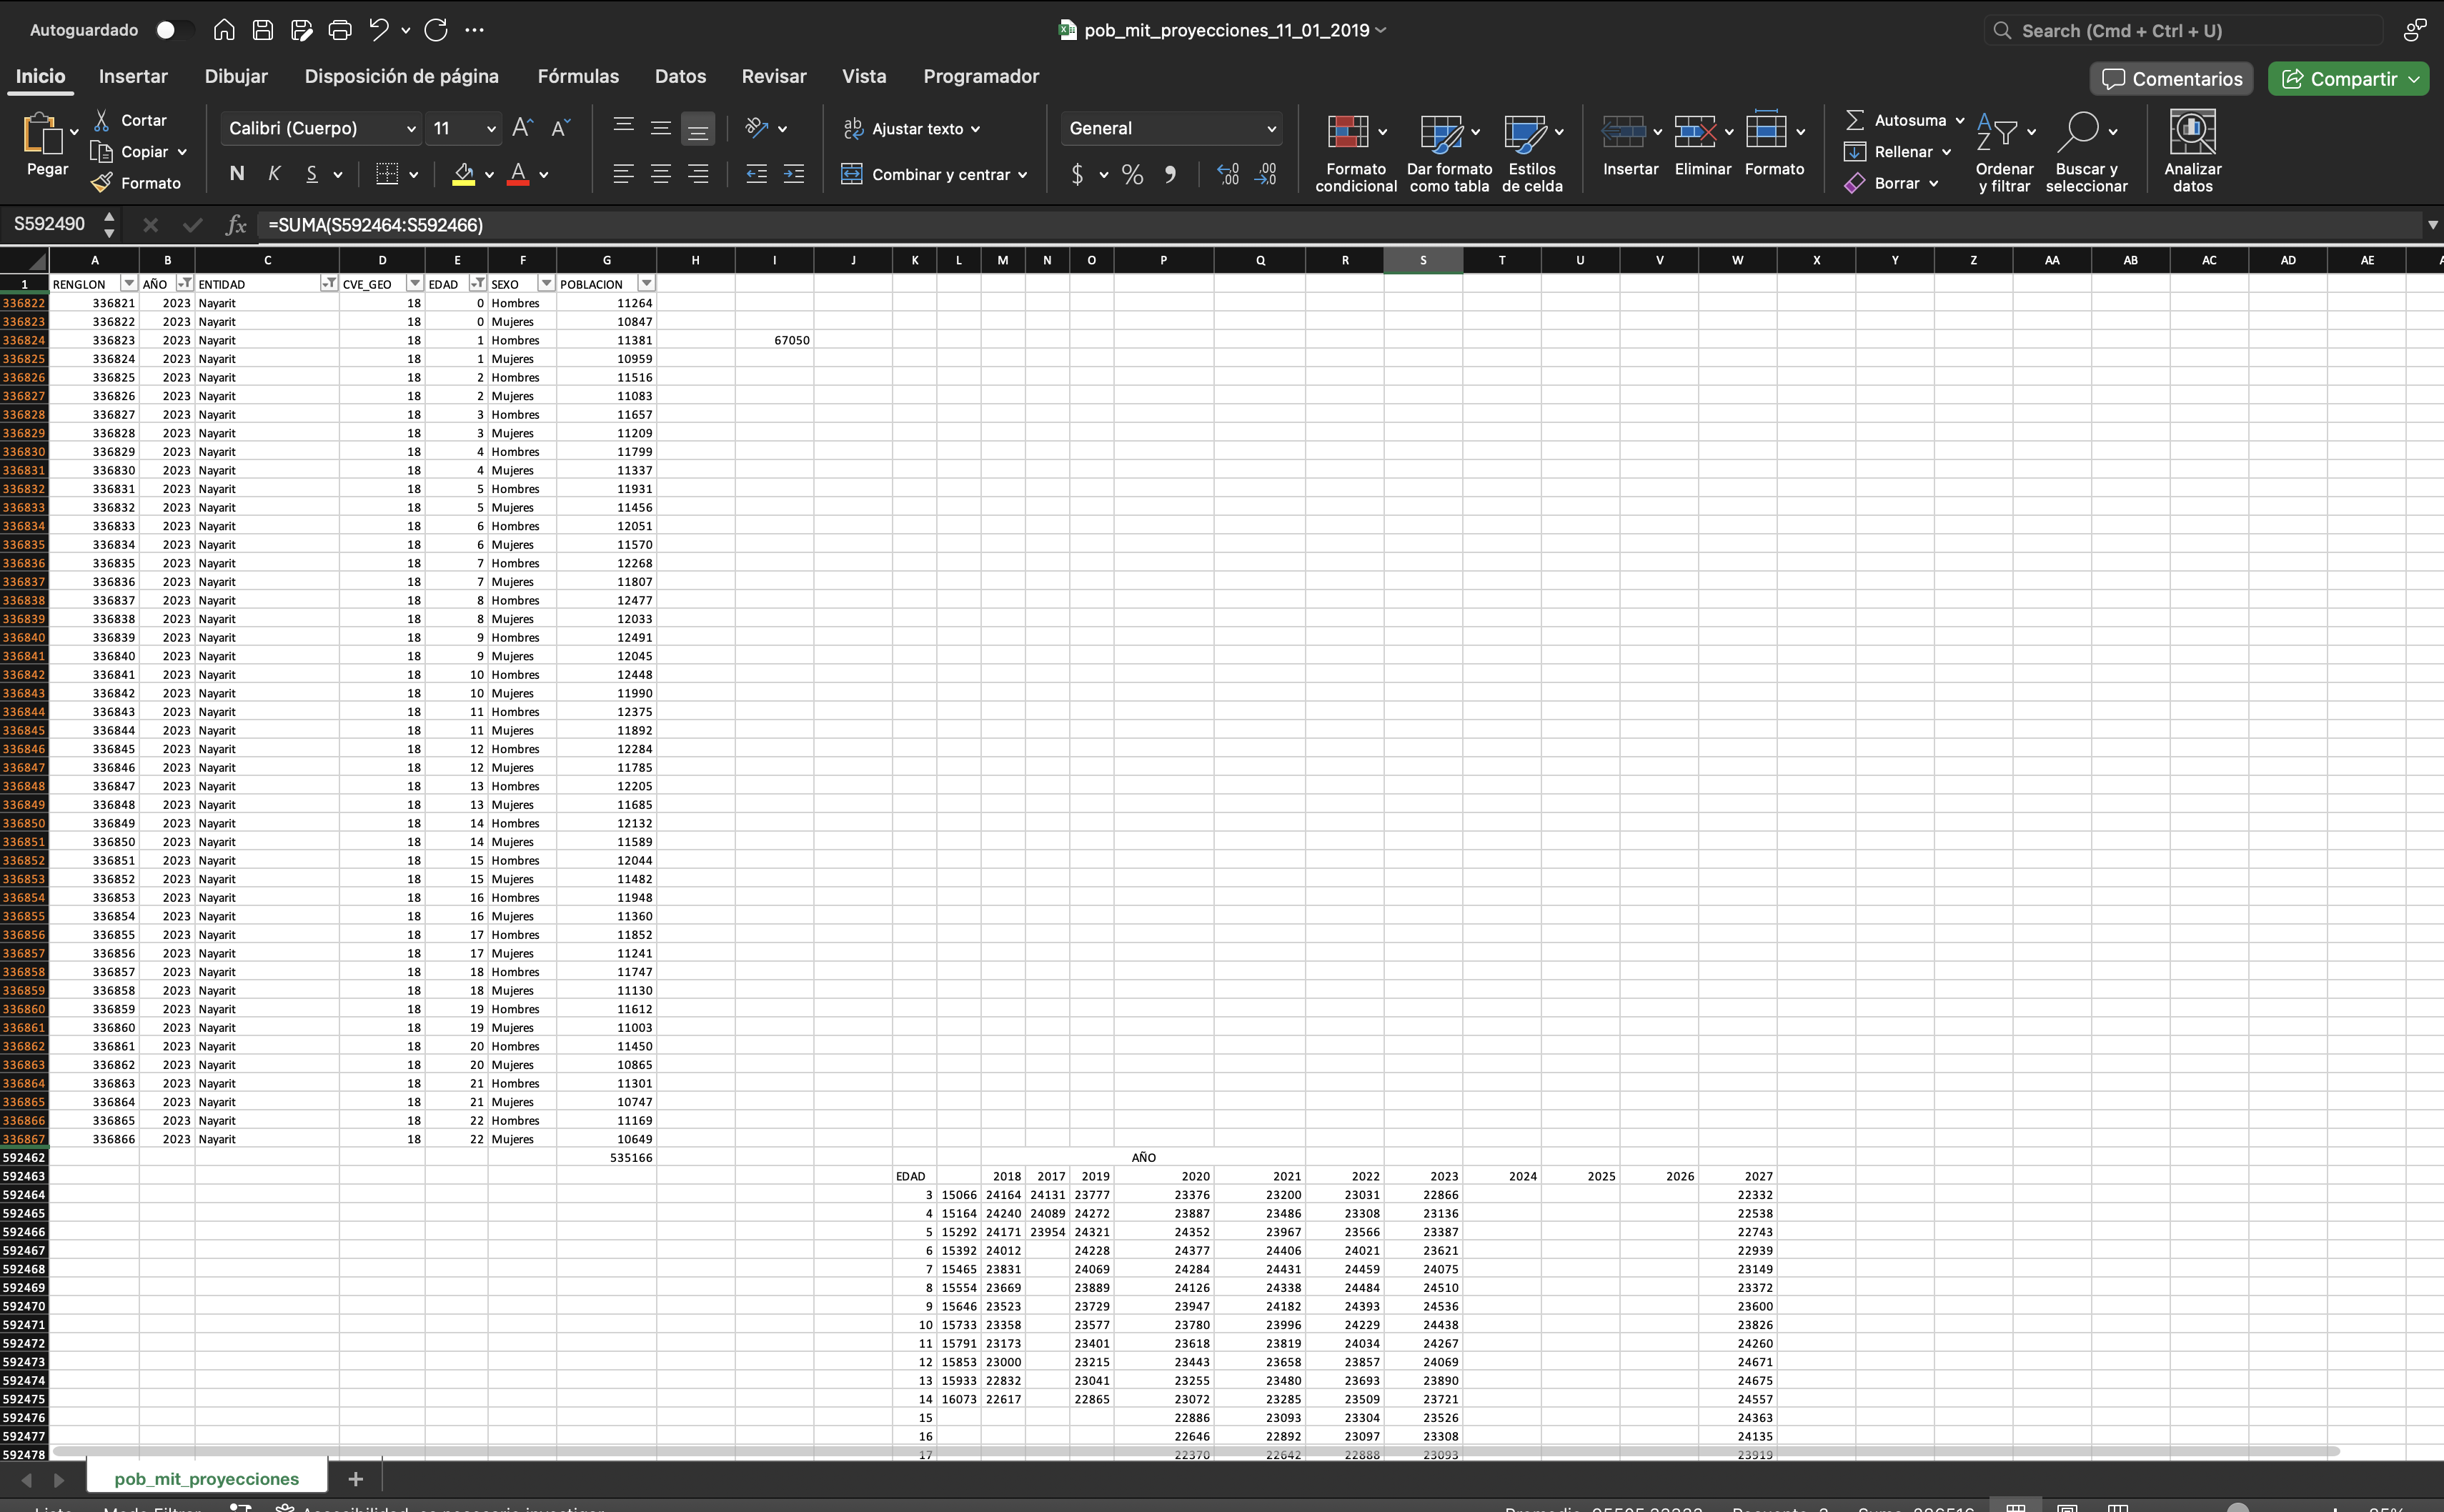The width and height of the screenshot is (2444, 1512).
Task: Click Ajustar texto button
Action: 911,129
